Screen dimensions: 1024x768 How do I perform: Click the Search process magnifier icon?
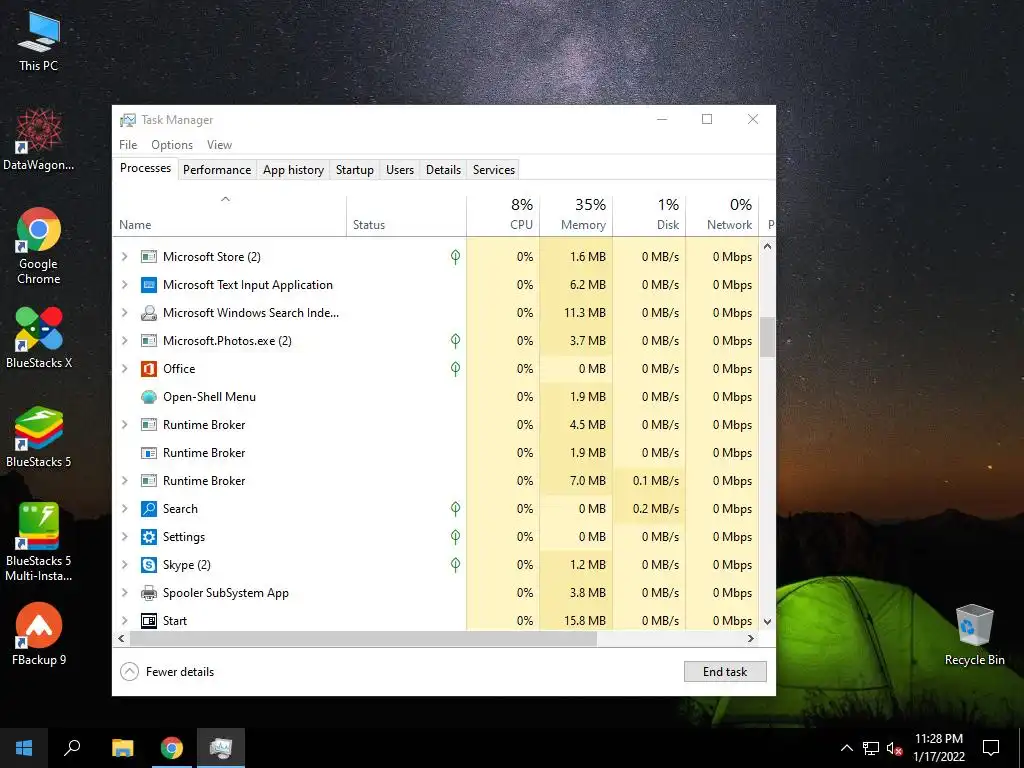click(x=149, y=509)
